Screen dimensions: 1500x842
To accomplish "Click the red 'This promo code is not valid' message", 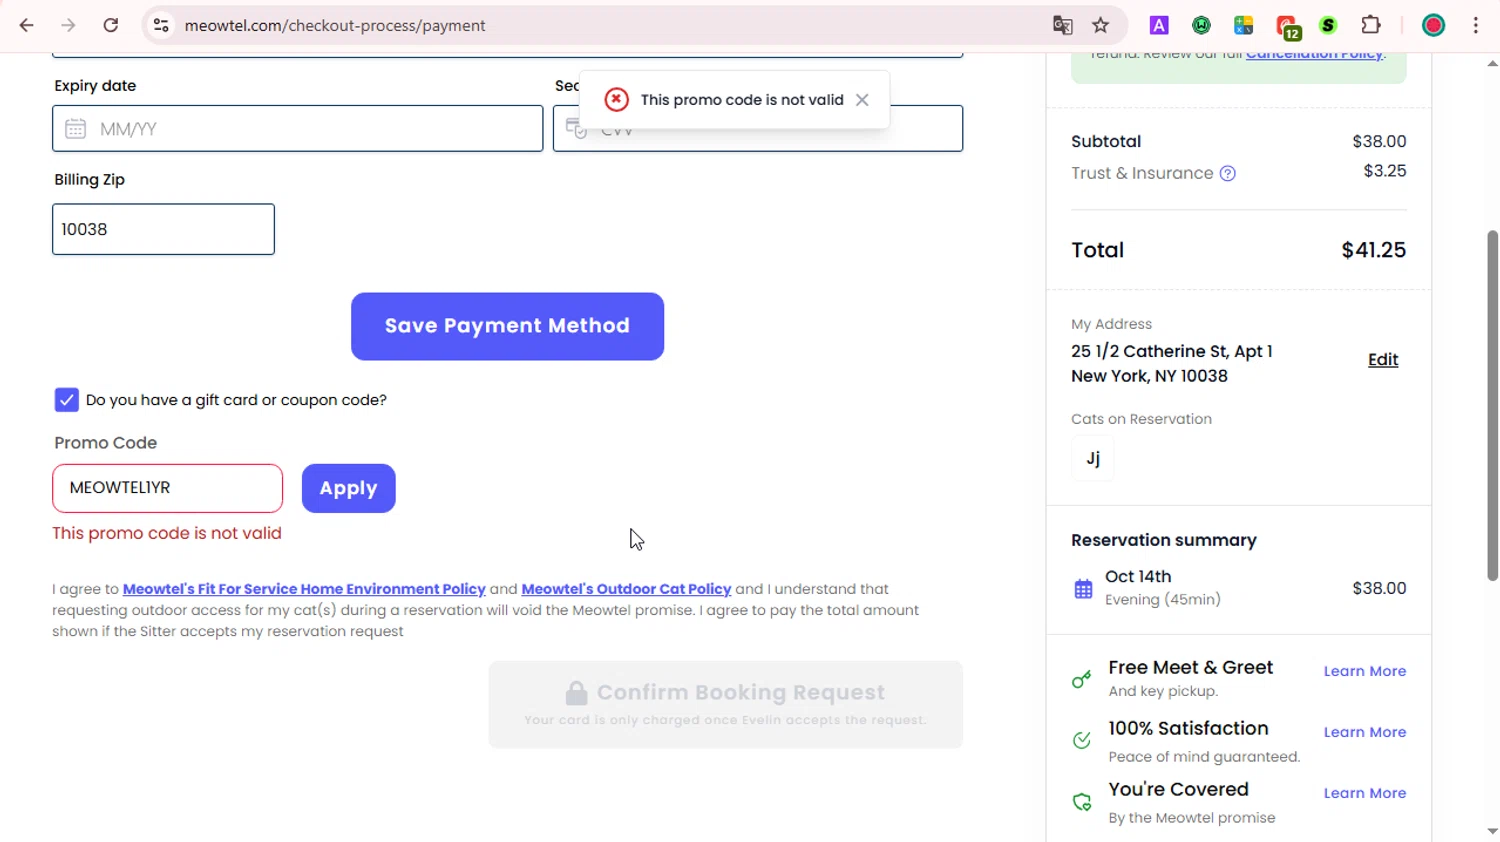I will tap(167, 533).
